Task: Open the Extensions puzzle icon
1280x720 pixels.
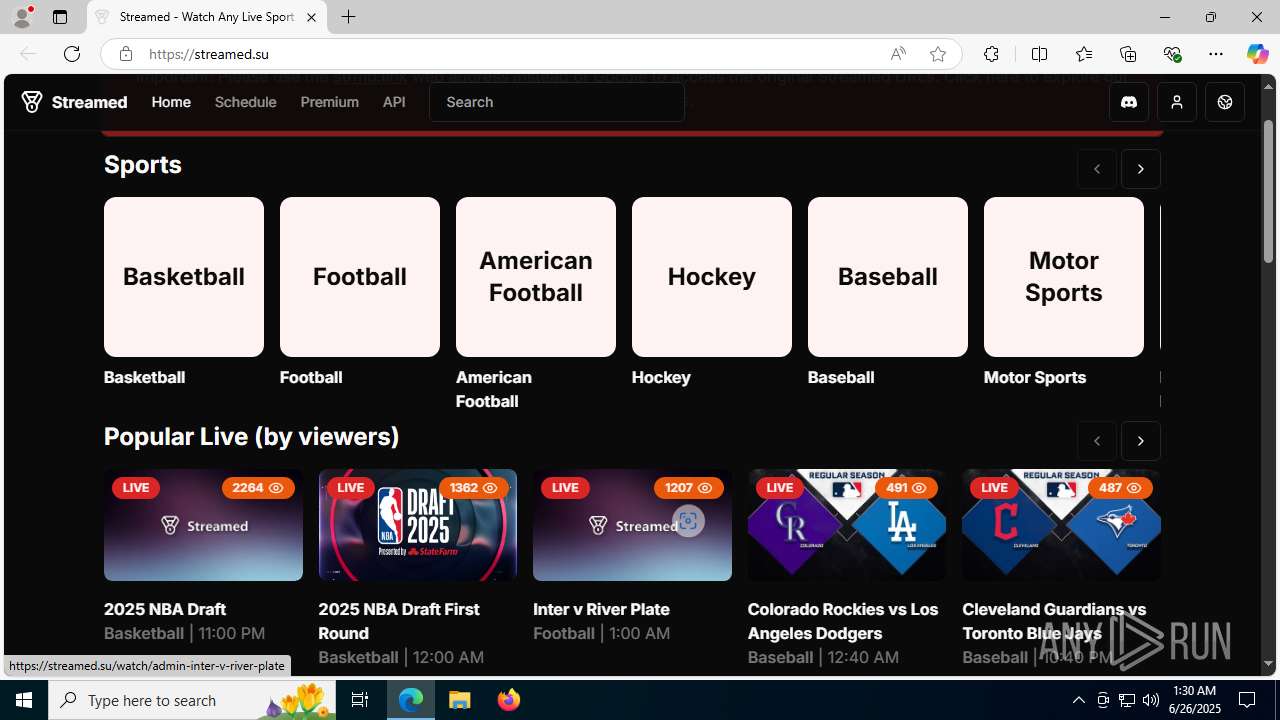Action: pyautogui.click(x=991, y=54)
